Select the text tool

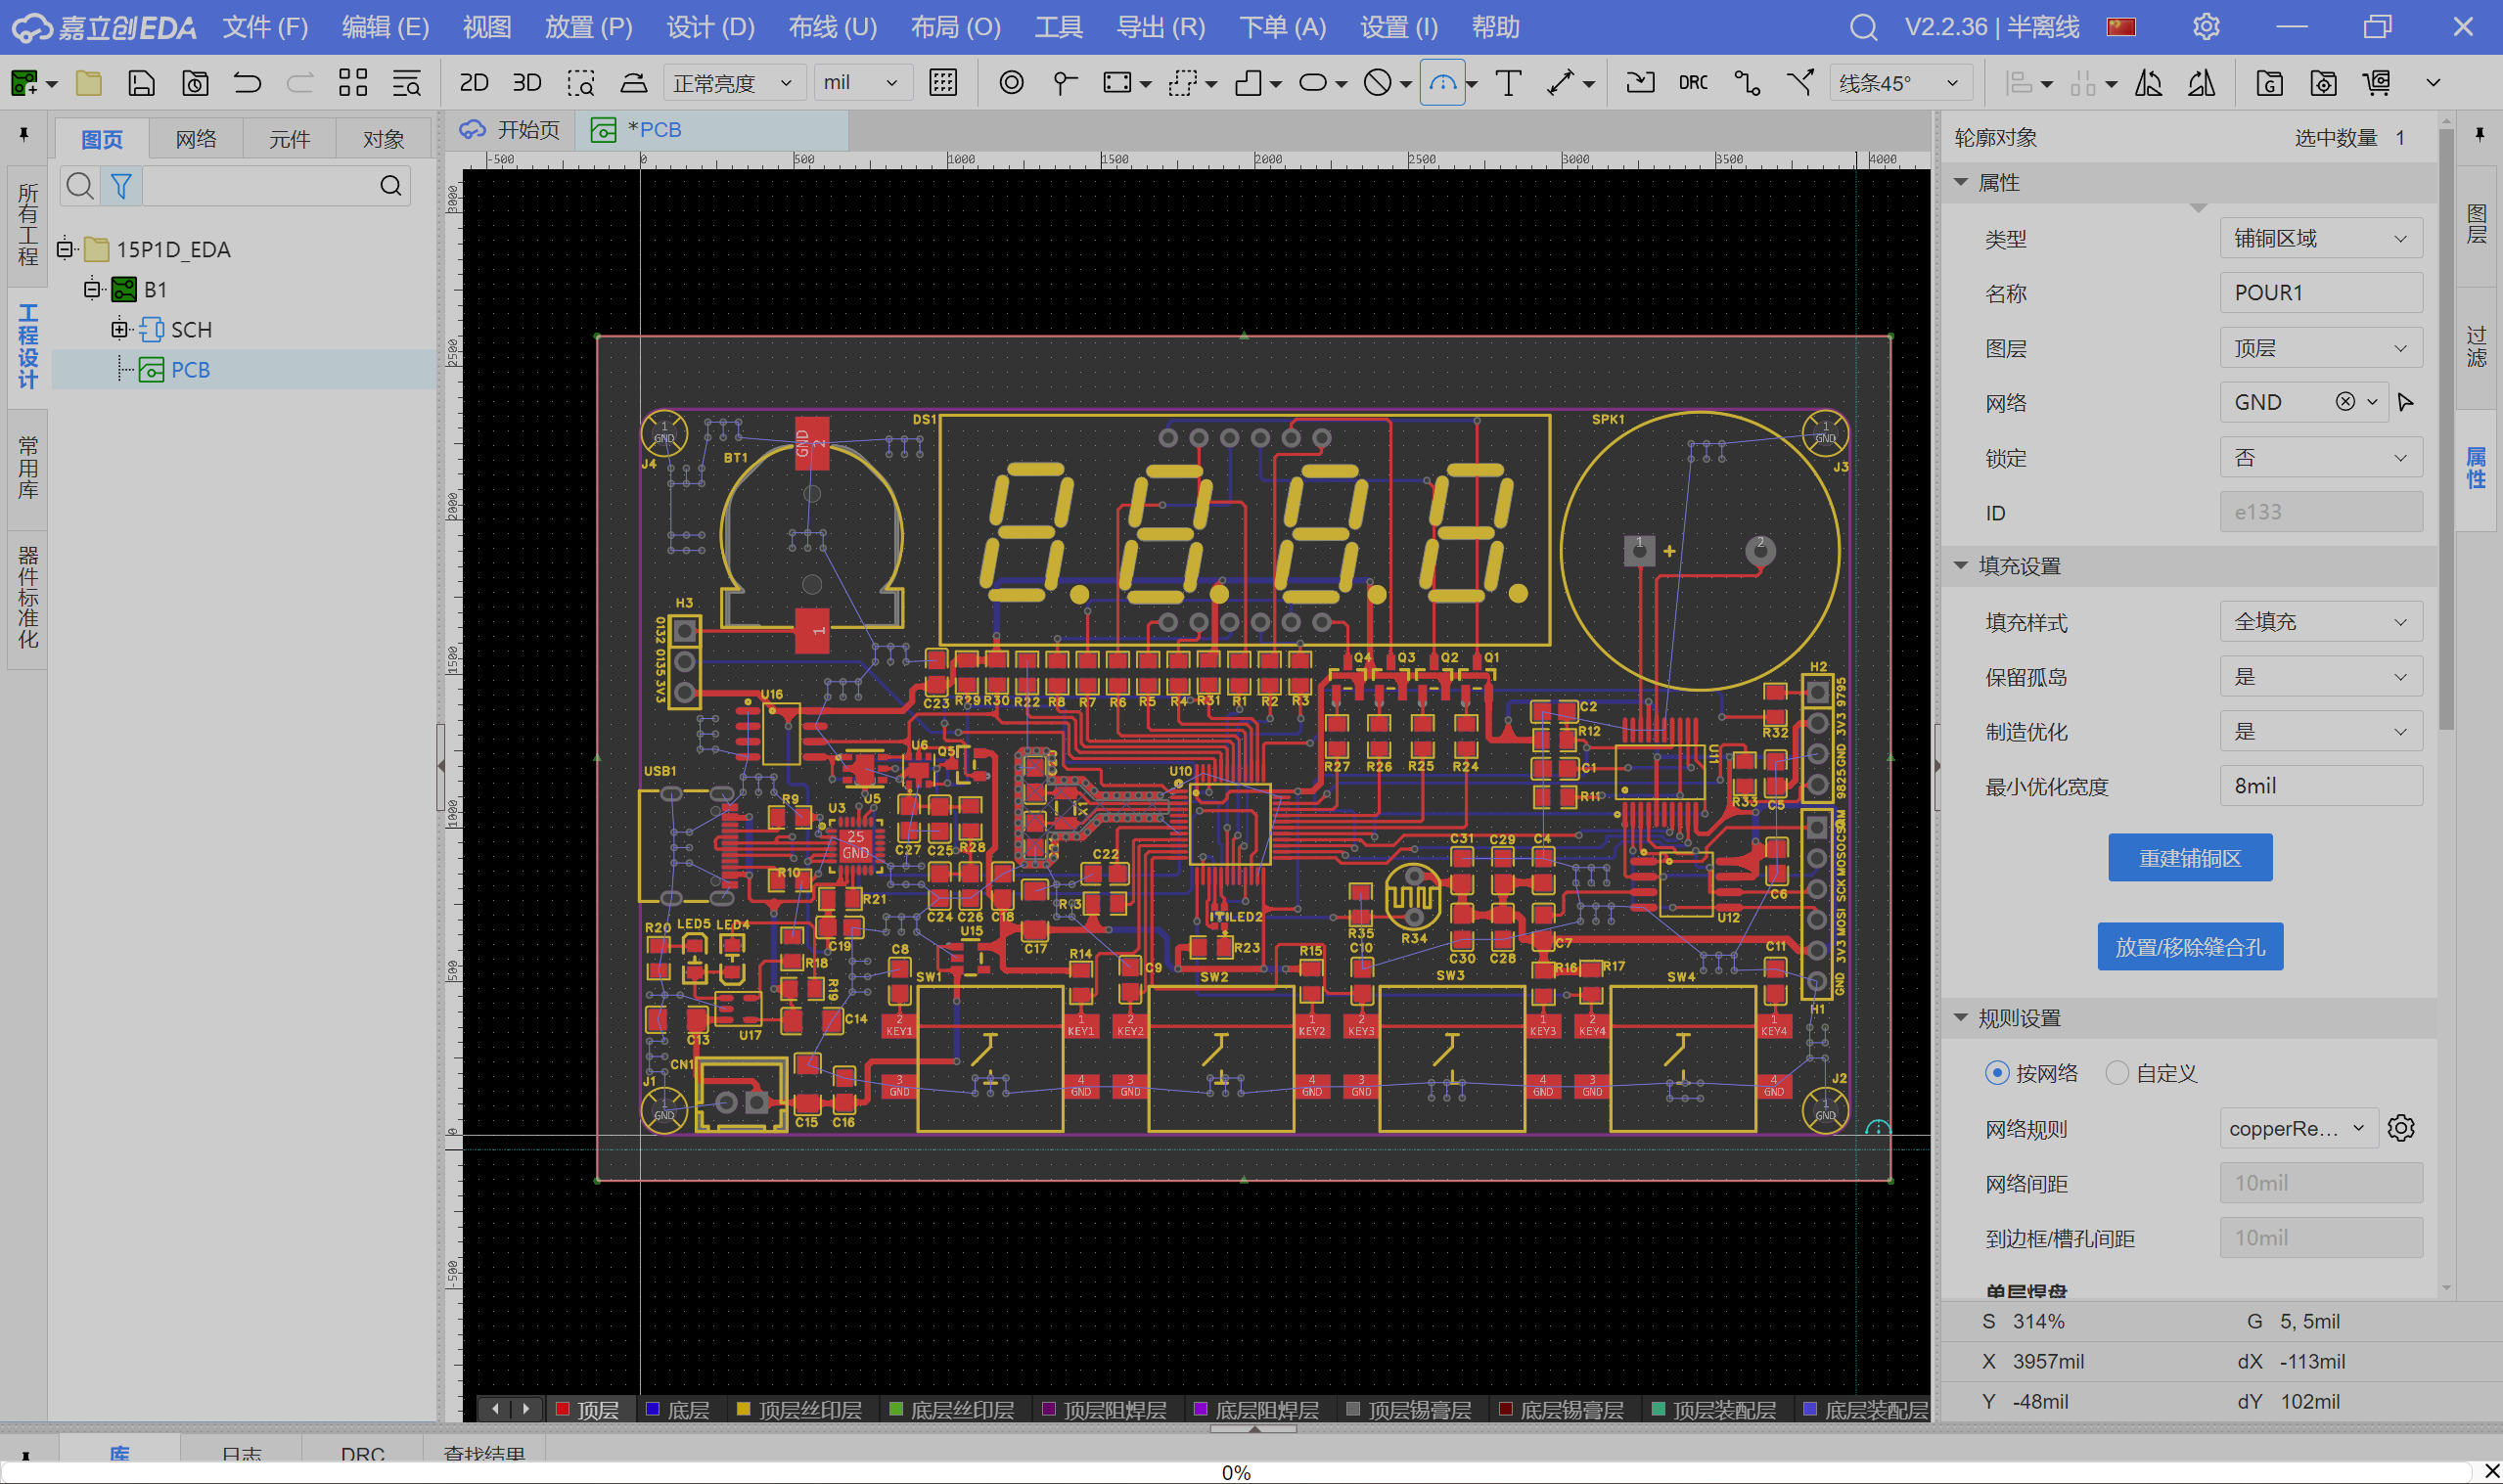tap(1508, 83)
